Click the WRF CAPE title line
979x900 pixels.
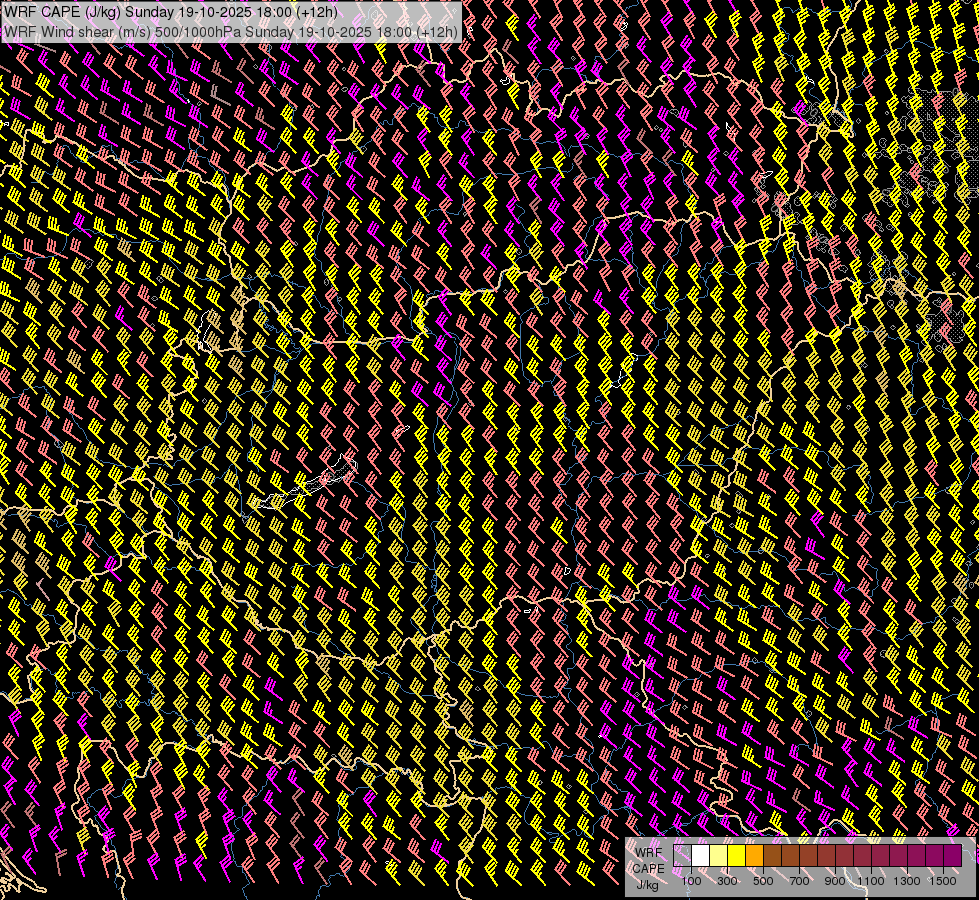[x=171, y=12]
